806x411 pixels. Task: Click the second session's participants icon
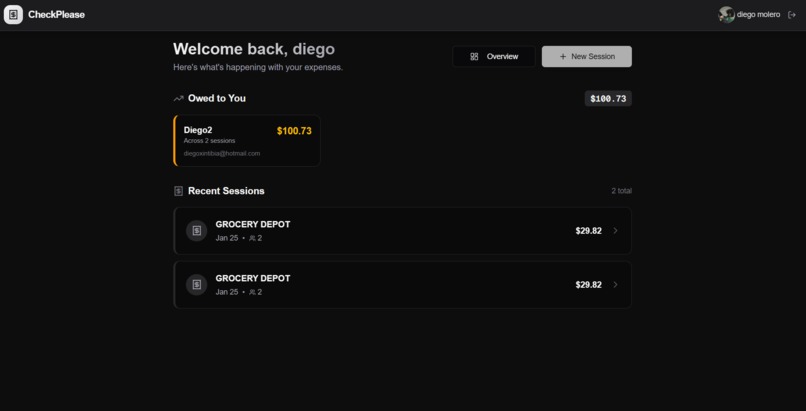click(252, 292)
